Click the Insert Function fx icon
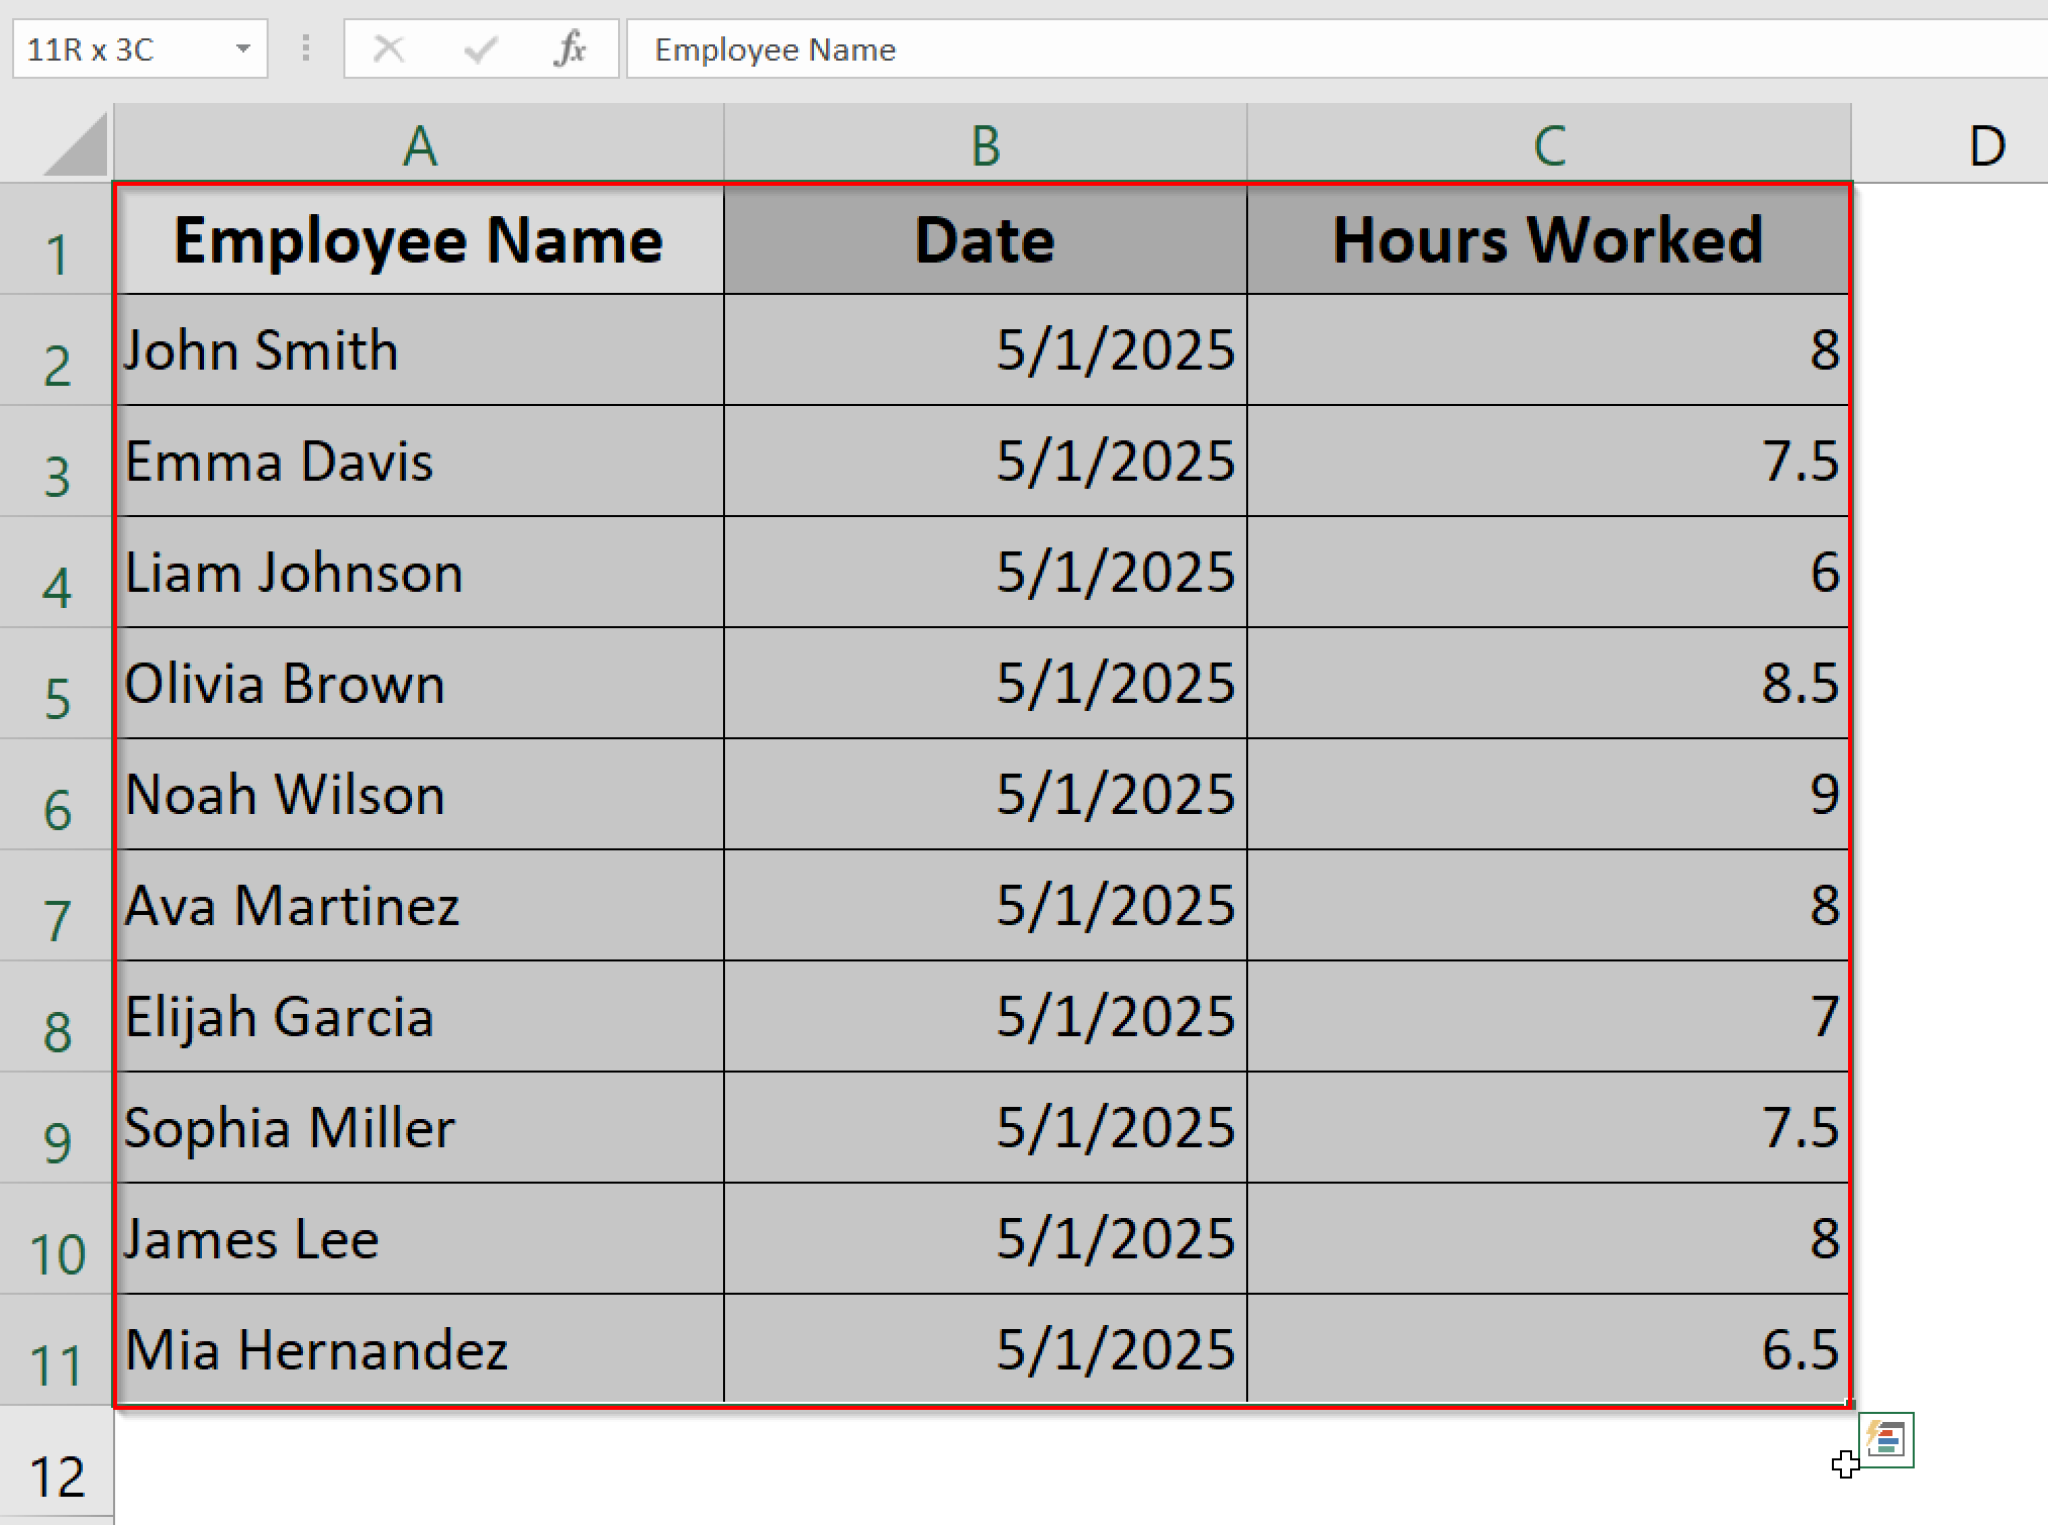2048x1525 pixels. tap(569, 48)
